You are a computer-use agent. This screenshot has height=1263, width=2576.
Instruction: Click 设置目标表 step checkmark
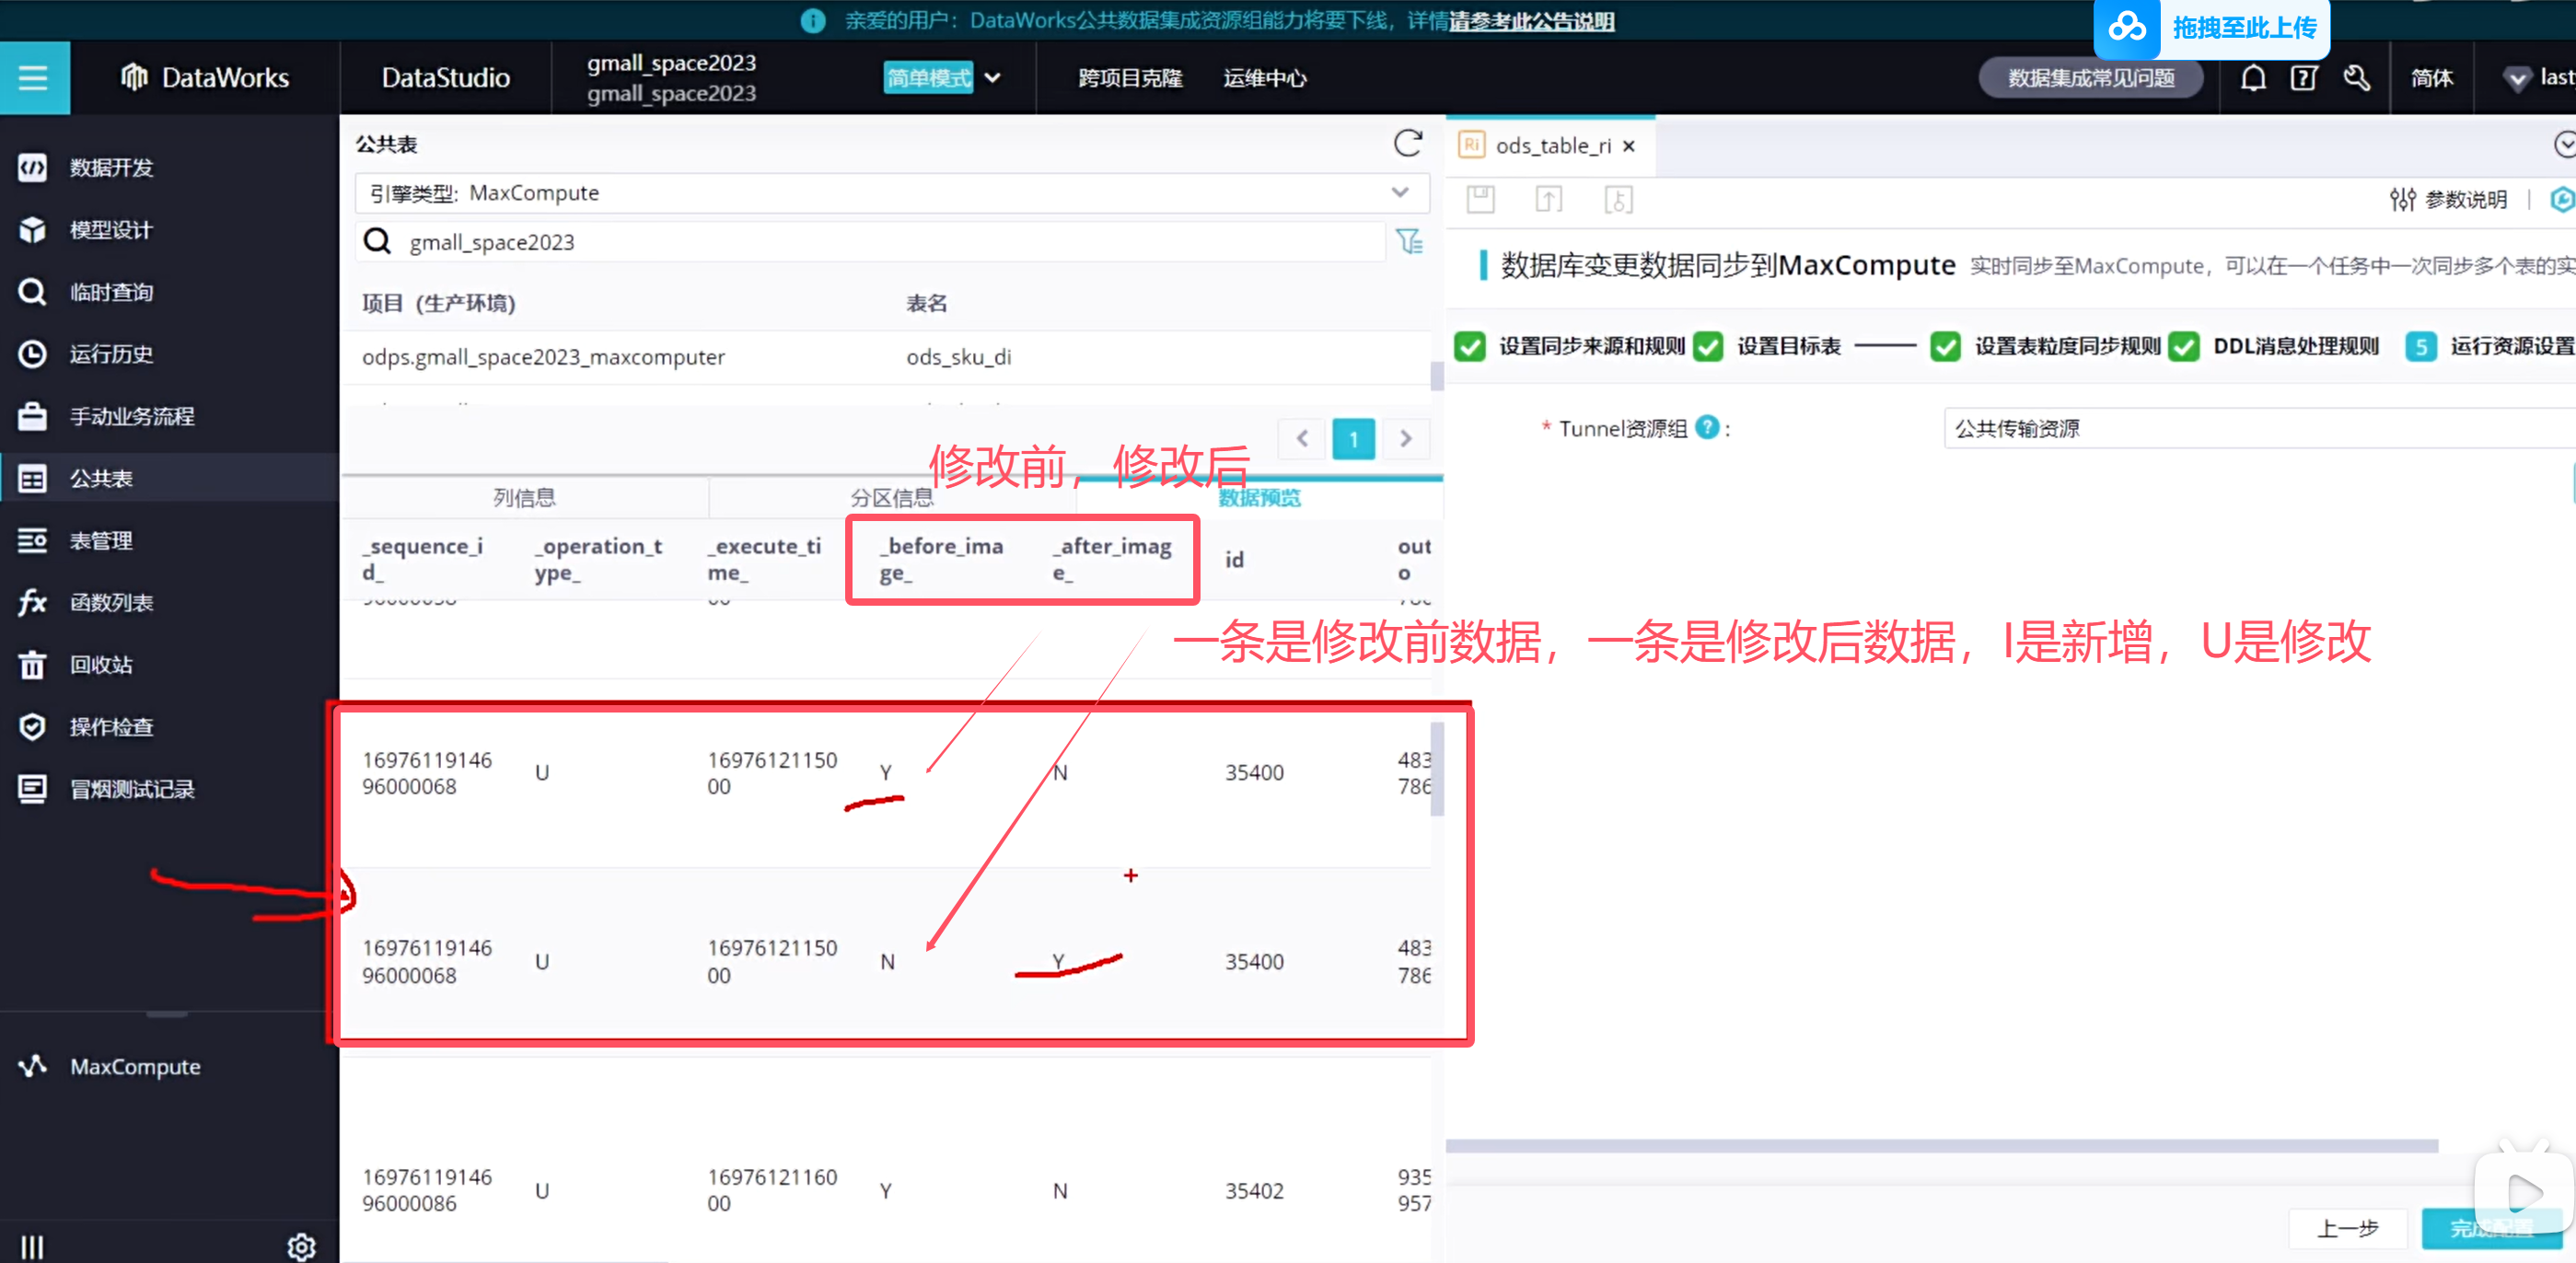coord(1708,346)
